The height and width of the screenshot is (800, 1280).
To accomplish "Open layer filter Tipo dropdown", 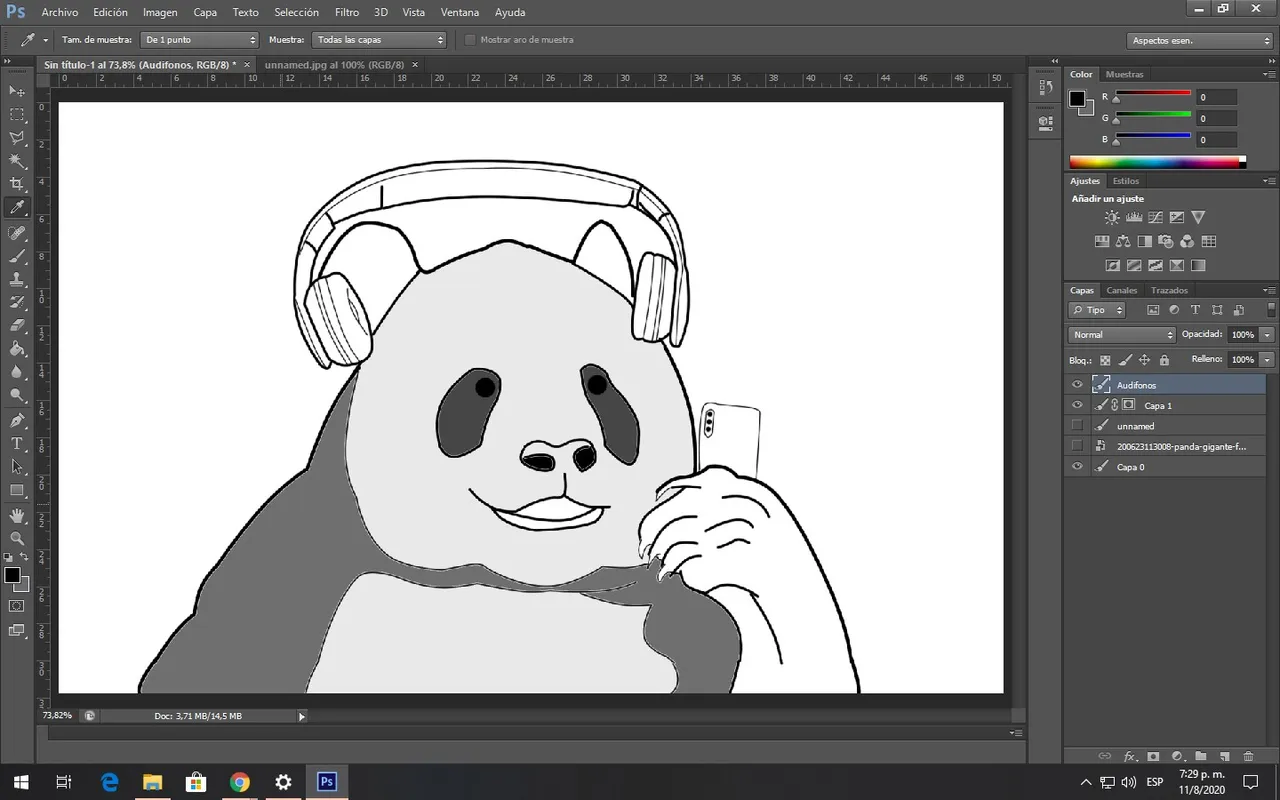I will point(1097,310).
